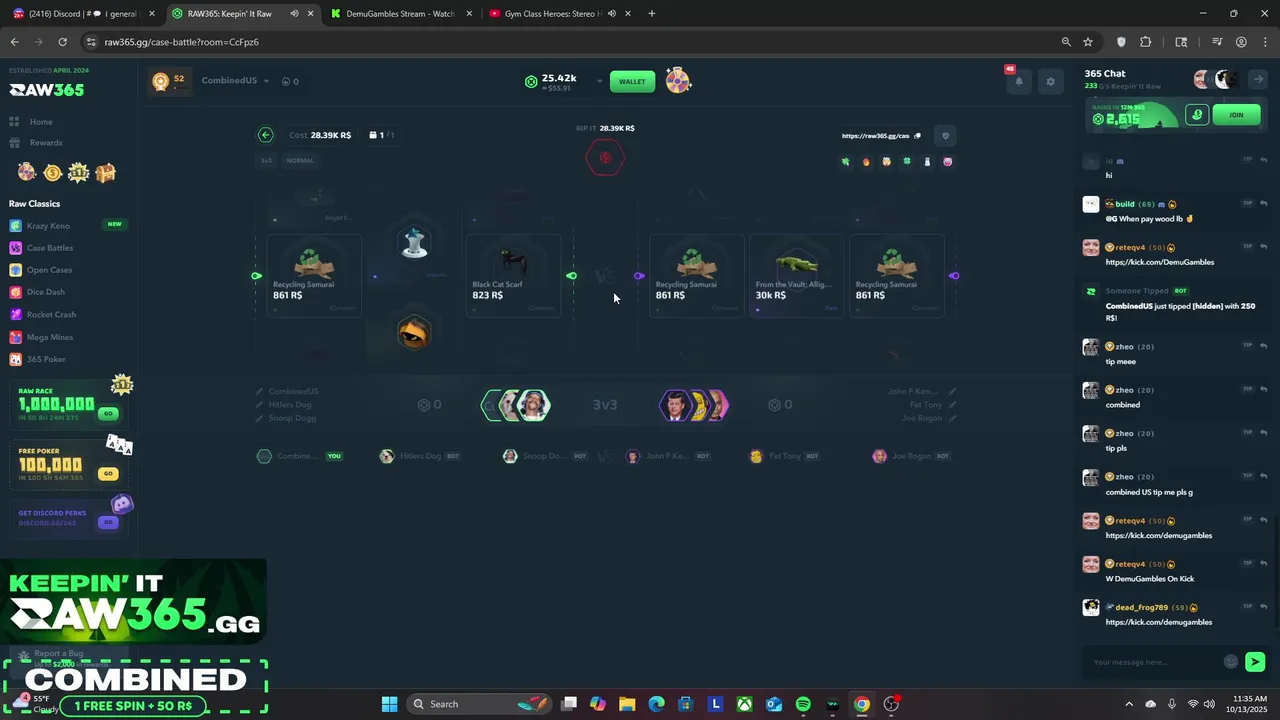Click Black Cat Scarf item card
1280x720 pixels.
click(513, 276)
